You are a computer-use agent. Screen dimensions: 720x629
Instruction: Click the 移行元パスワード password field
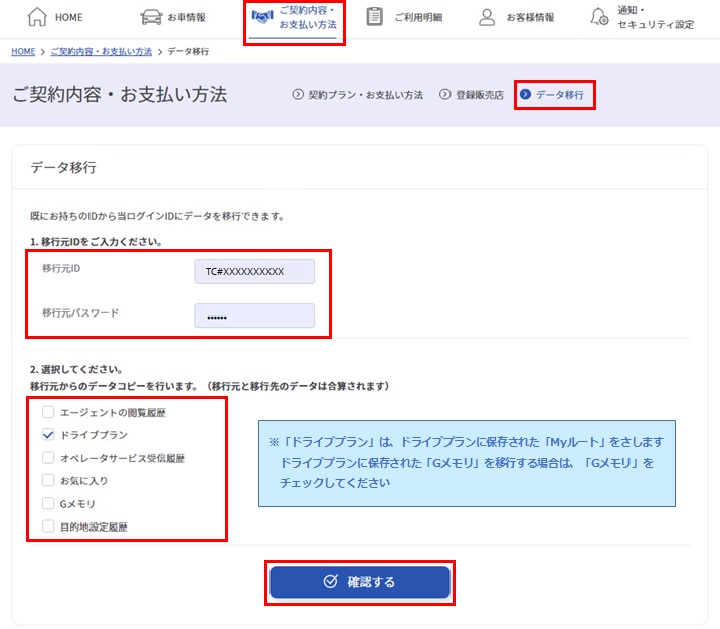pyautogui.click(x=254, y=315)
